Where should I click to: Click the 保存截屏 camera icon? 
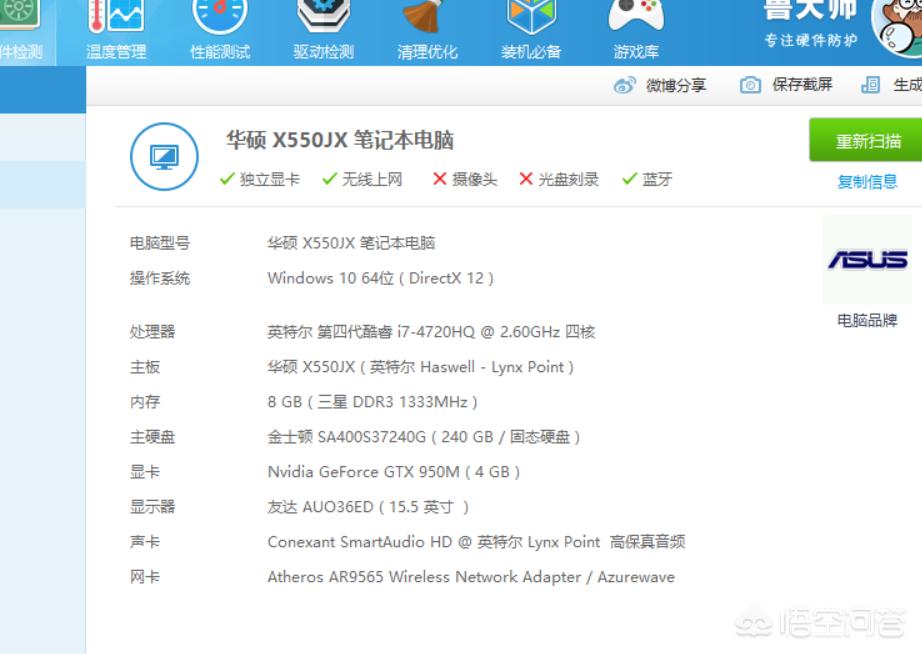(x=750, y=85)
